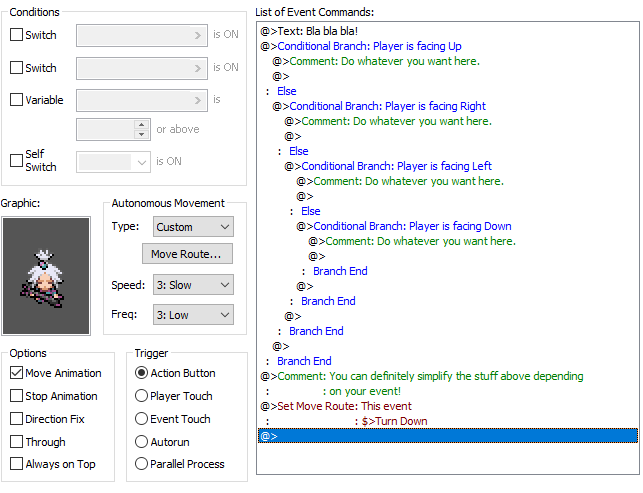Set trigger to Autorun

click(142, 442)
